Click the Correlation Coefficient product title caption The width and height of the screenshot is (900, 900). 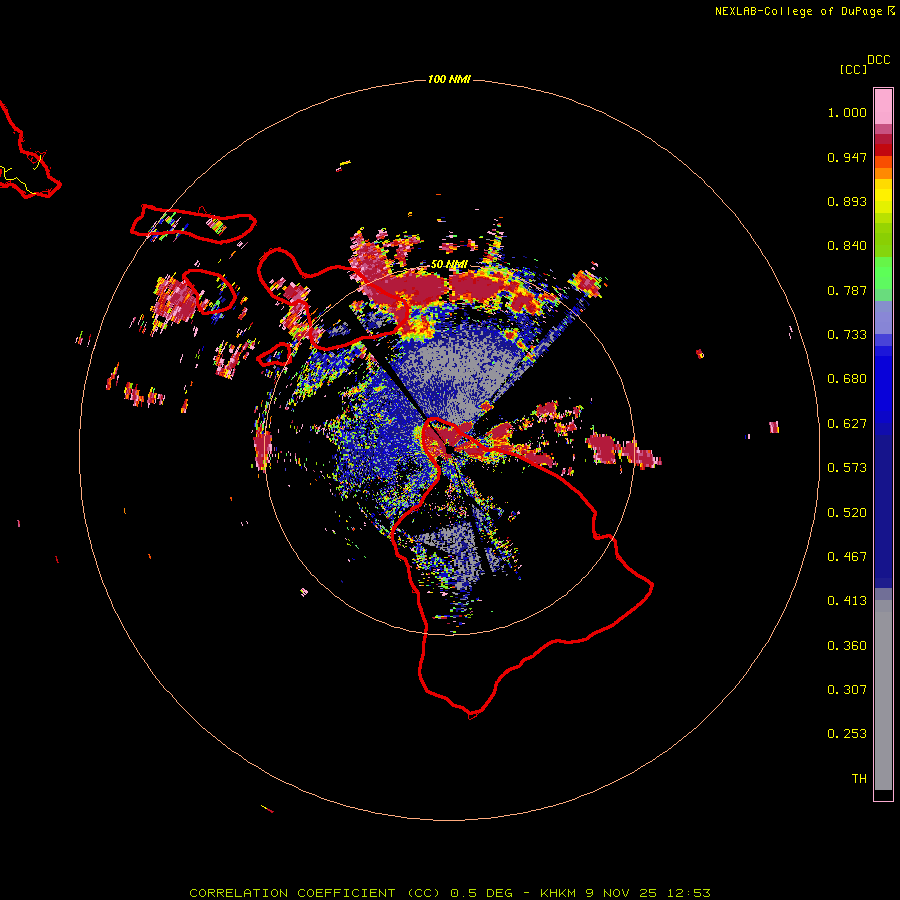pyautogui.click(x=450, y=893)
